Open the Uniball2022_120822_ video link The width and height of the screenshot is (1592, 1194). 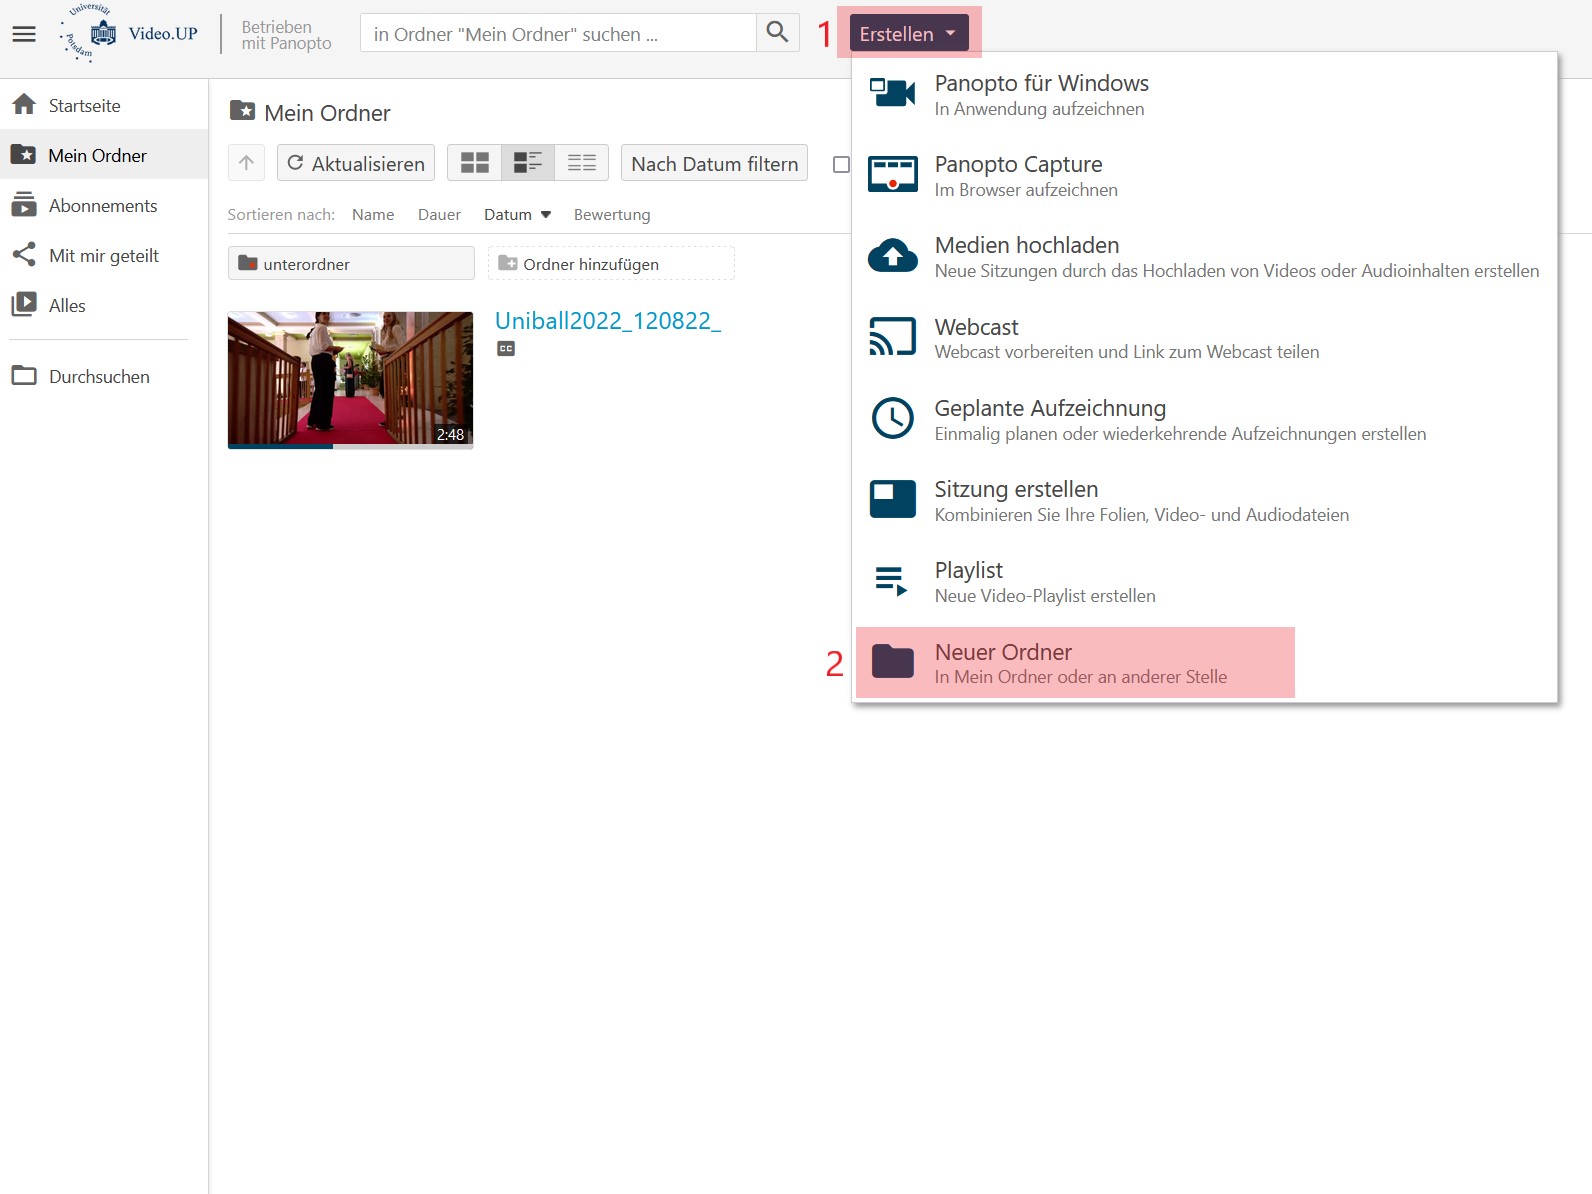click(x=607, y=321)
